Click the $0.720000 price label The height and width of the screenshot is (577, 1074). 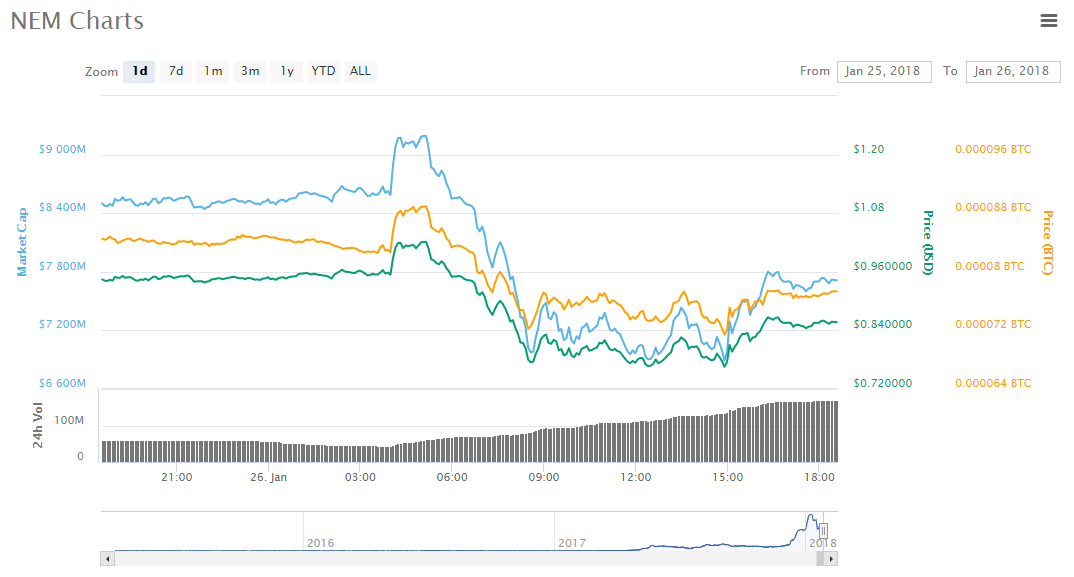883,384
